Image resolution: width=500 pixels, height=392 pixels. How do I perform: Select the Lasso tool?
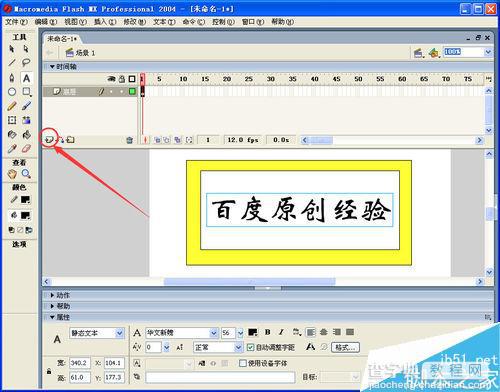pos(26,63)
